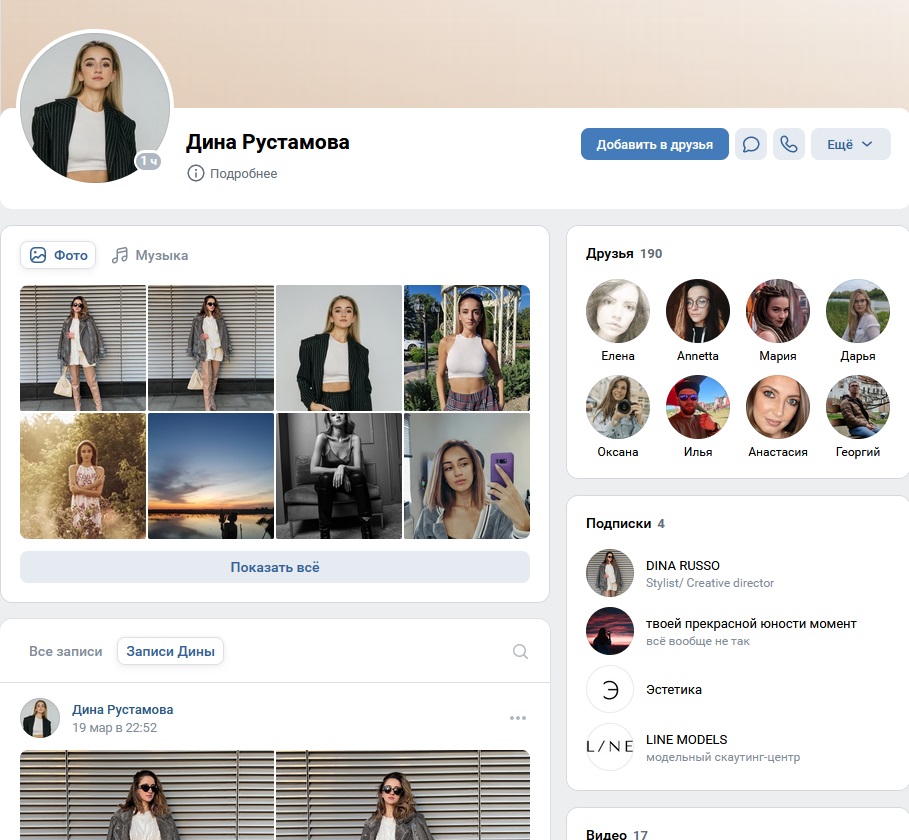909x840 pixels.
Task: Search wall posts with magnifier icon
Action: point(520,651)
